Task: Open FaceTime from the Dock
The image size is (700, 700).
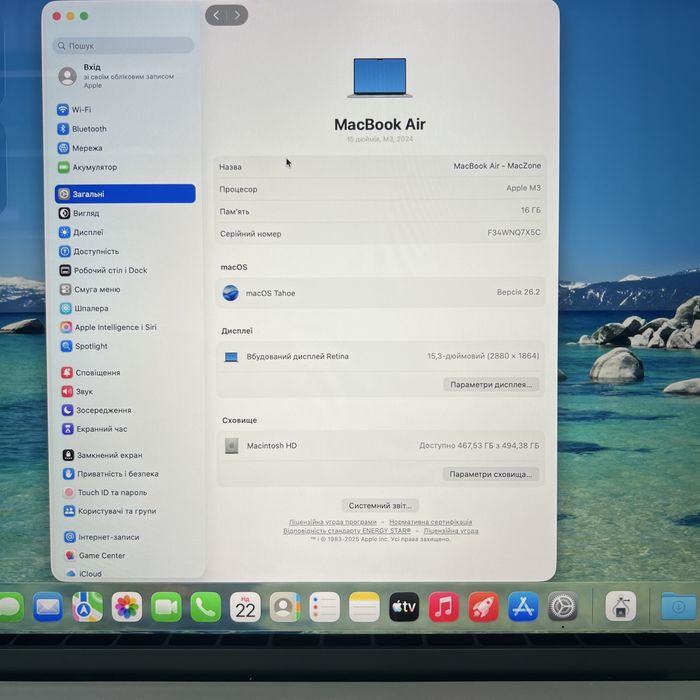Action: click(x=166, y=607)
